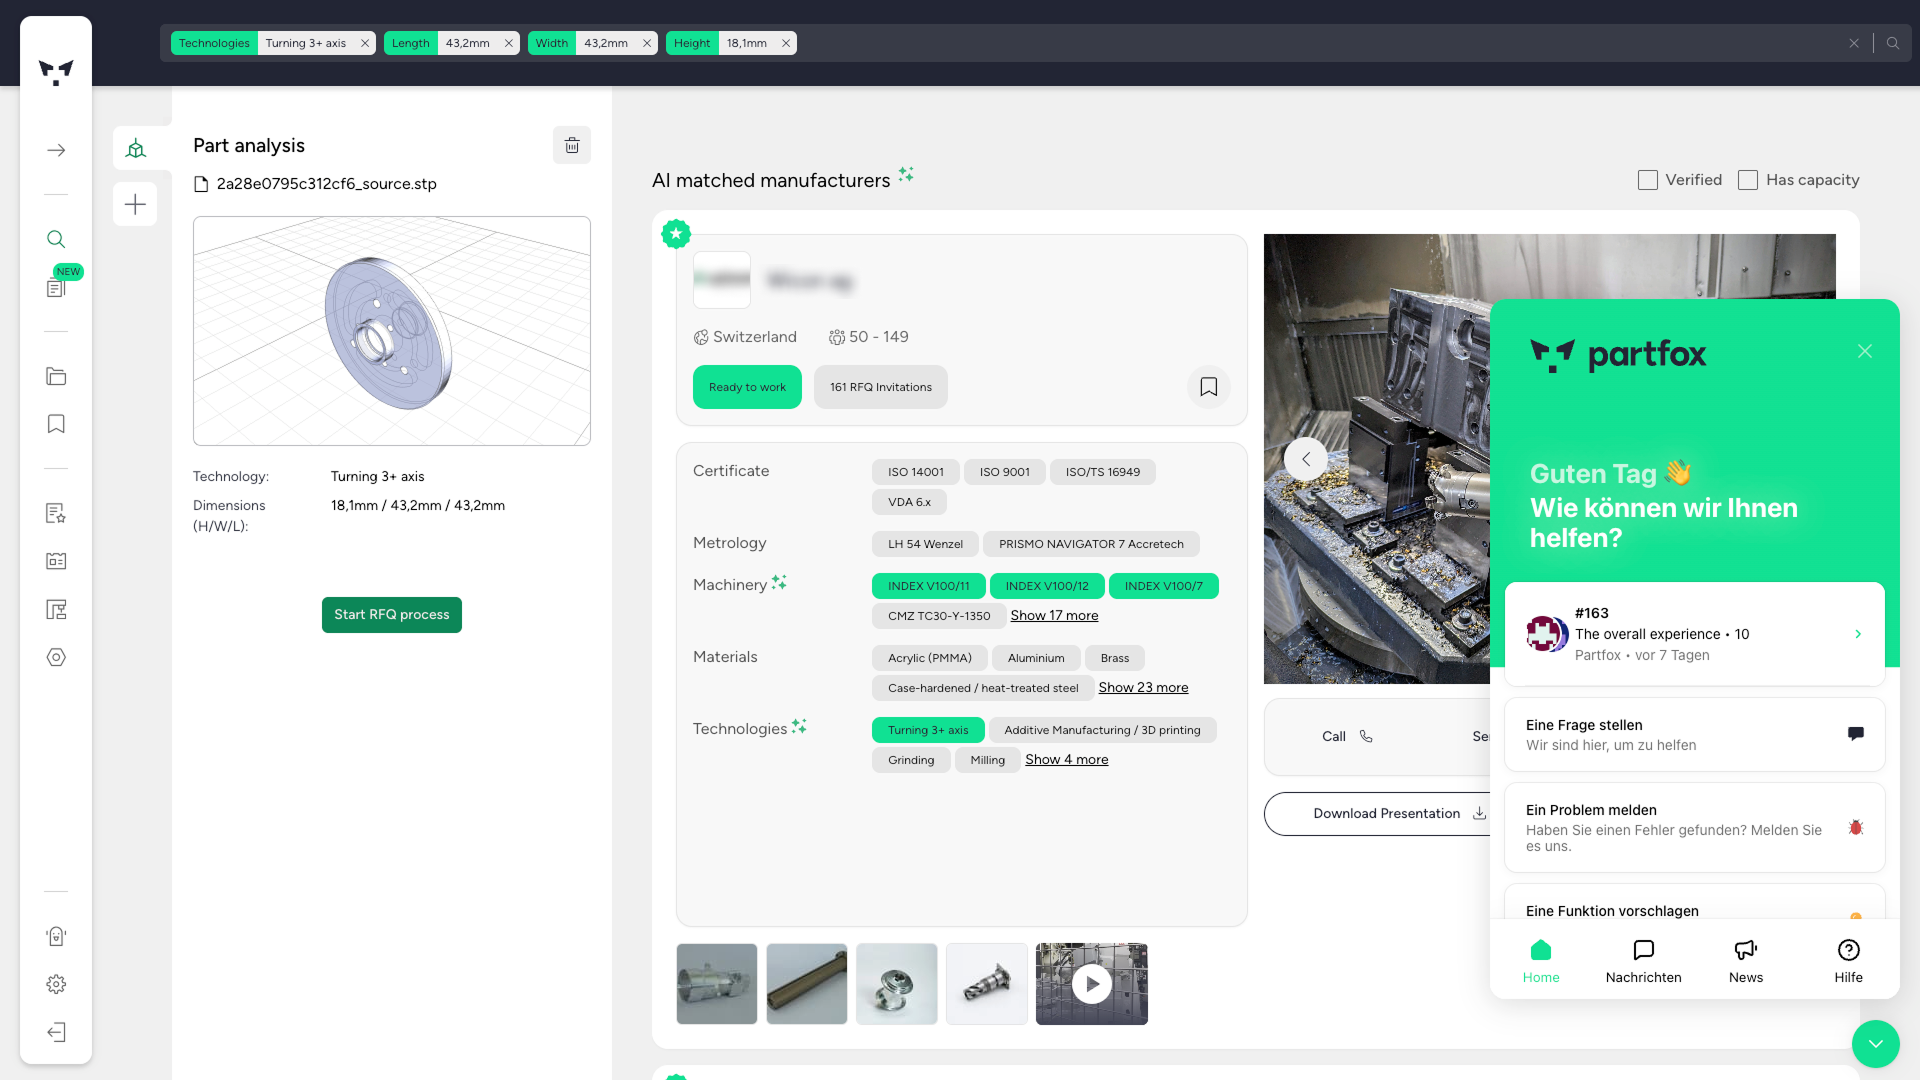
Task: Expand machinery with Show 17 more
Action: click(x=1054, y=615)
